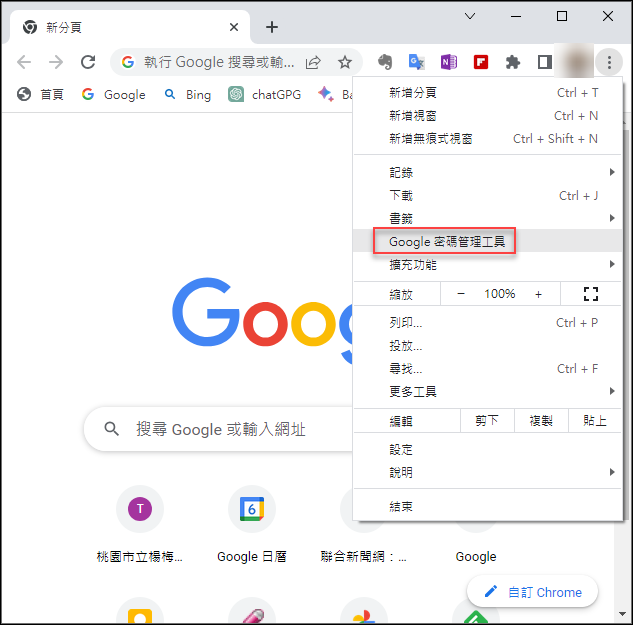Image resolution: width=633 pixels, height=625 pixels.
Task: Open the Extensions puzzle menu
Action: point(512,62)
